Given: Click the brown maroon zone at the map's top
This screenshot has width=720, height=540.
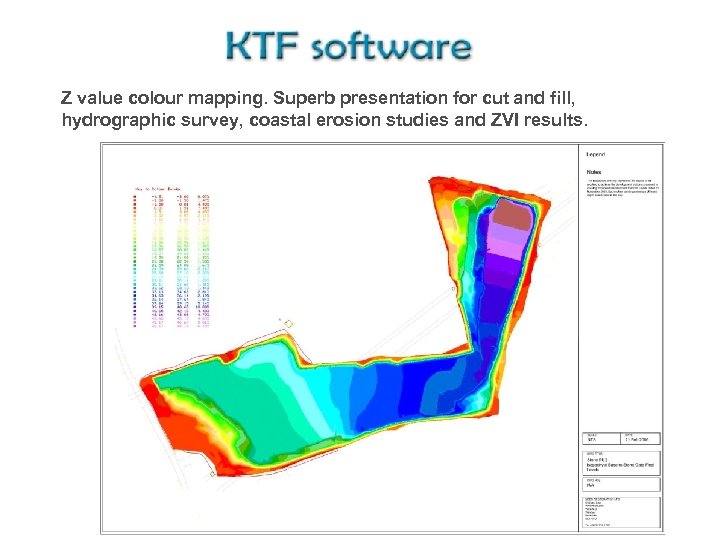Looking at the screenshot, I should (512, 212).
